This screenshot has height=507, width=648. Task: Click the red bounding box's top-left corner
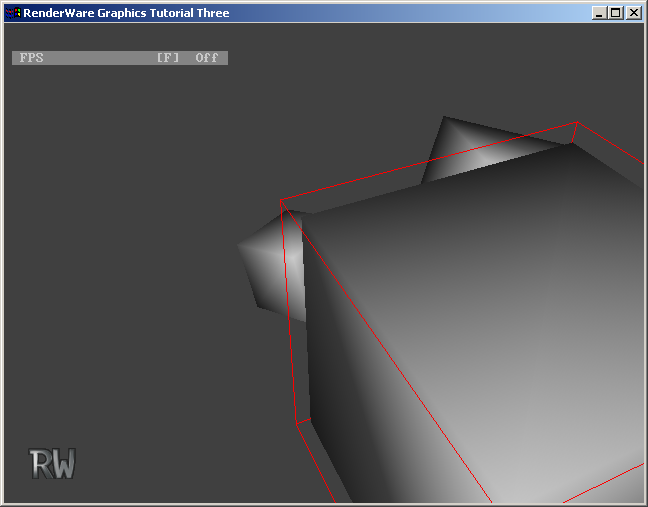coord(282,203)
